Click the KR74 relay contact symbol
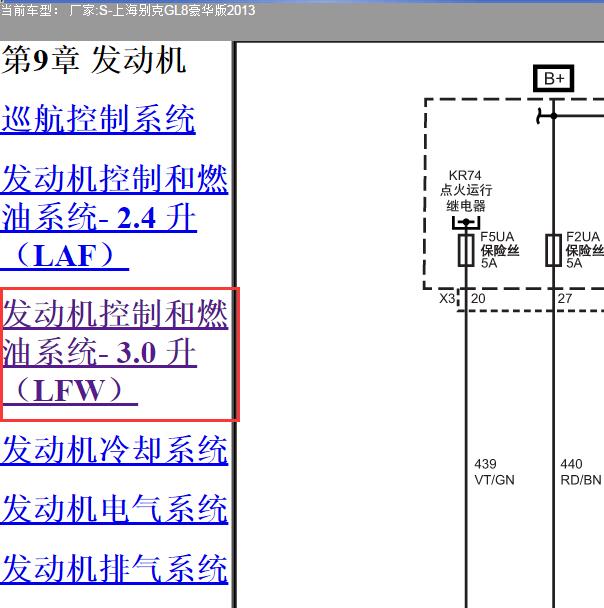 tap(466, 223)
